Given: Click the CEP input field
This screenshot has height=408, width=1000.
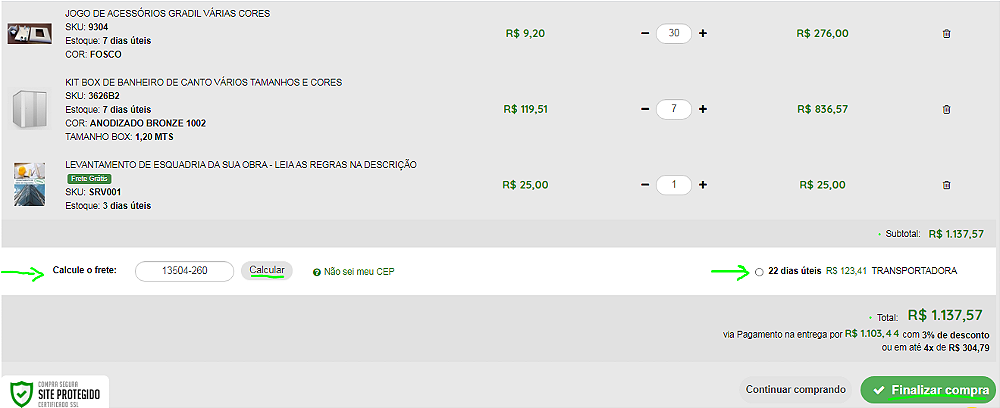Looking at the screenshot, I should 184,271.
